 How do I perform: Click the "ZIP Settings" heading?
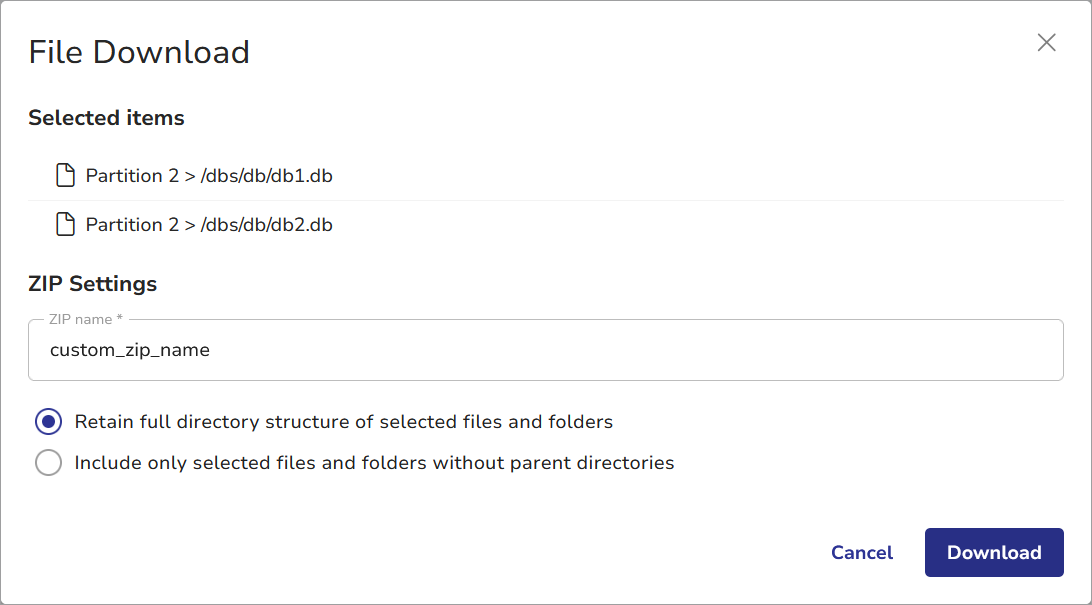[92, 284]
